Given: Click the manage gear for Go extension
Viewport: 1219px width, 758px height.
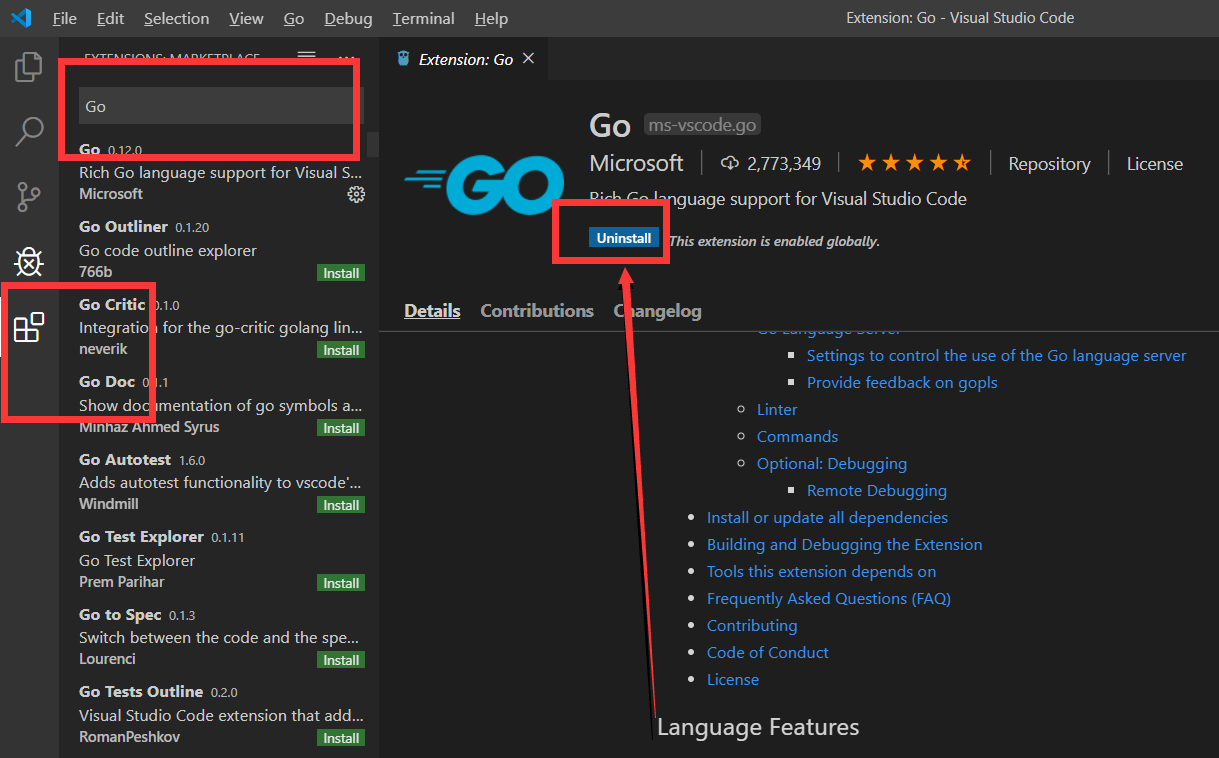Looking at the screenshot, I should 356,194.
